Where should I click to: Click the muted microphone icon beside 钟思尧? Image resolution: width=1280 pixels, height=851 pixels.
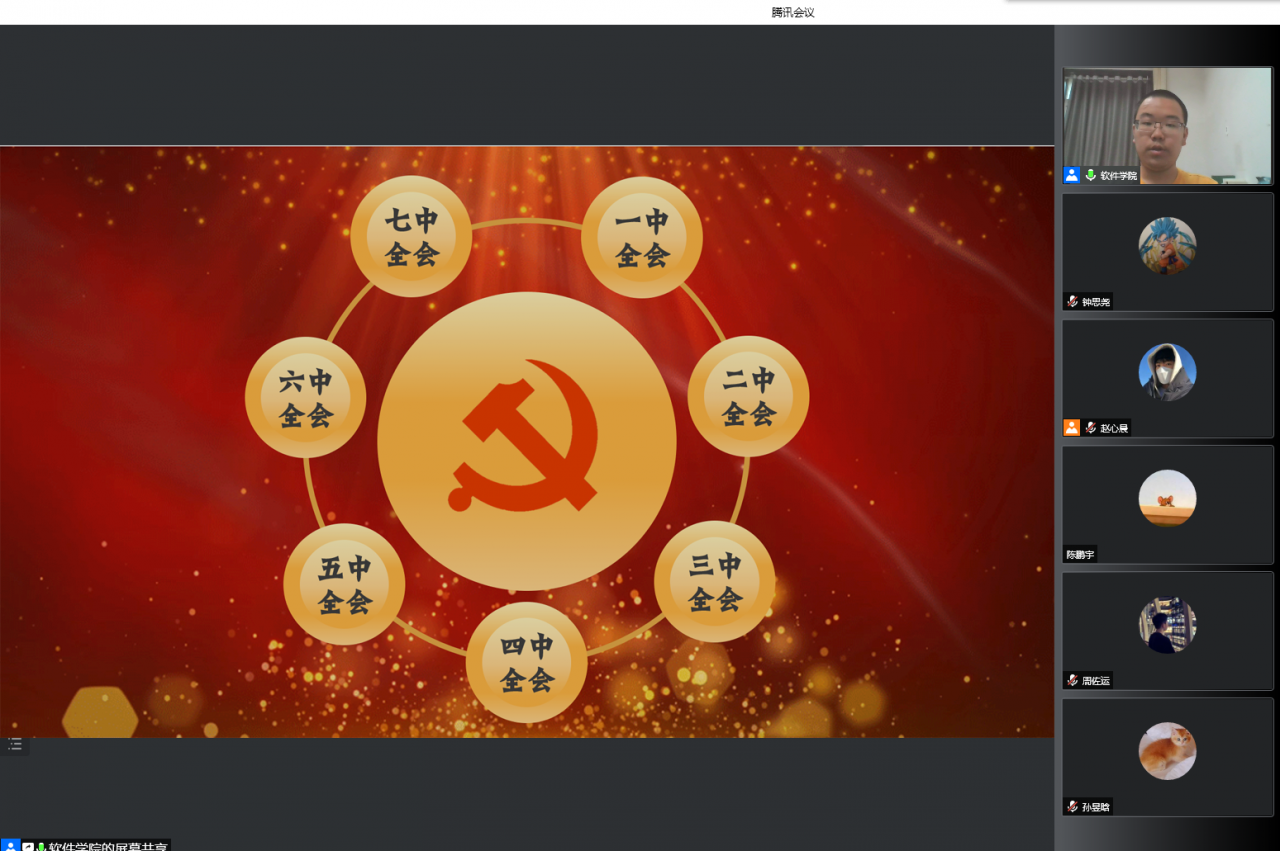[1072, 301]
